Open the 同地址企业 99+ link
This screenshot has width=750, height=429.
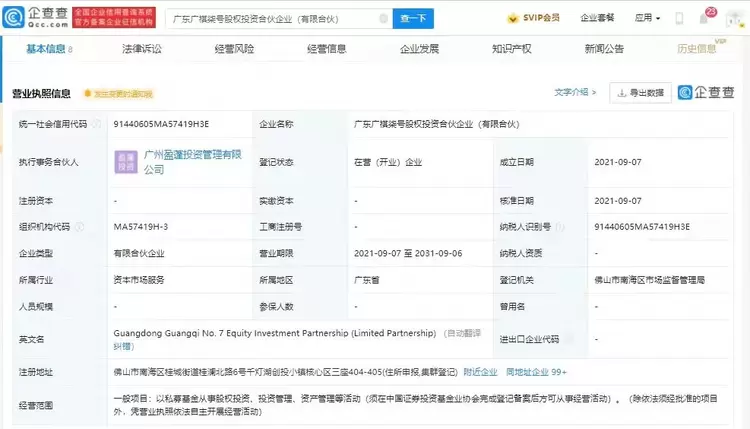tap(536, 372)
